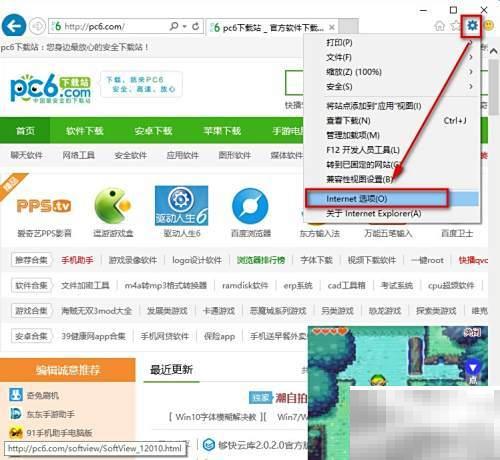Viewport: 500px width, 460px height.
Task: Open the 安全软件 category link
Action: click(x=130, y=155)
